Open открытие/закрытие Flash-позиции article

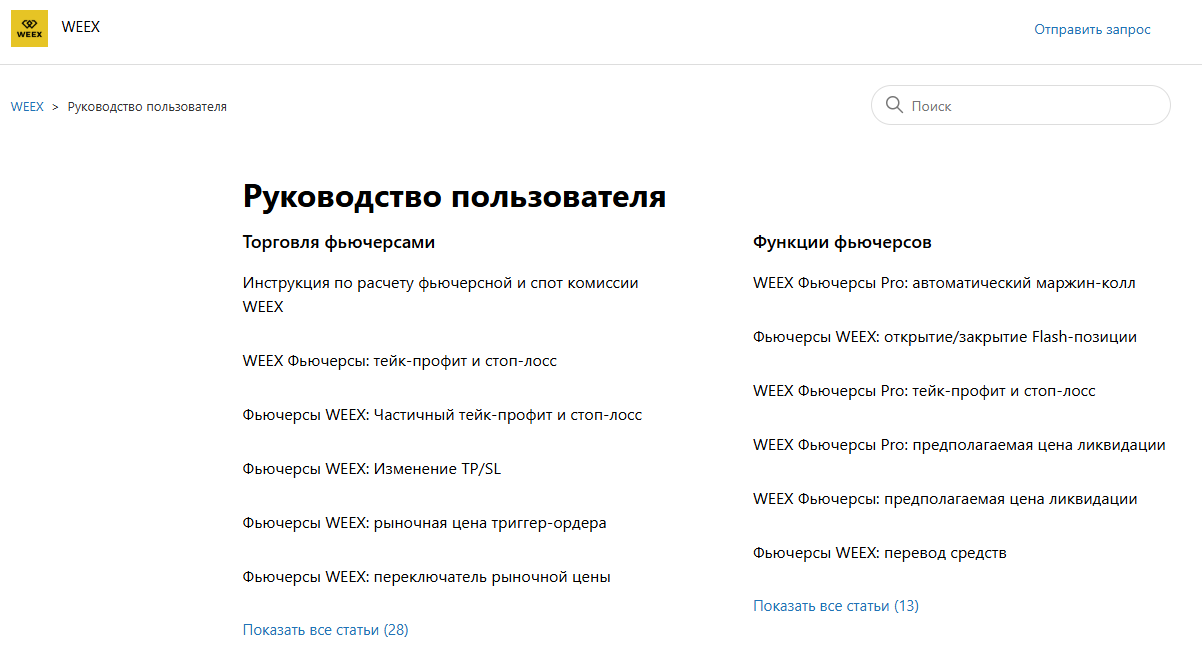945,337
